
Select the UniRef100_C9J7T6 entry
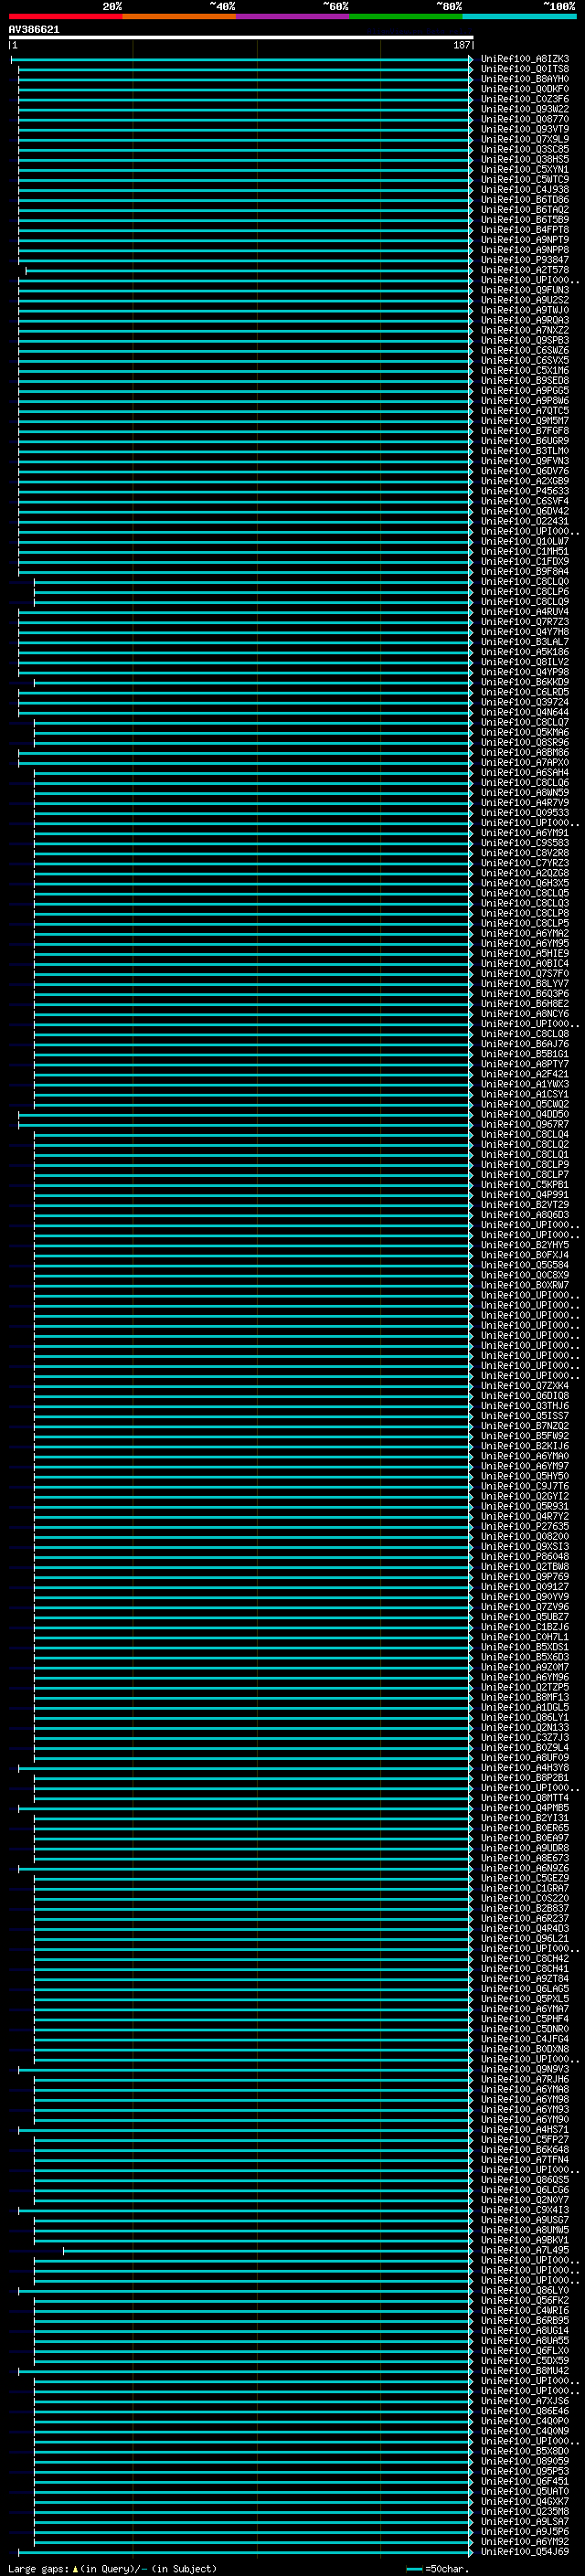point(525,1487)
